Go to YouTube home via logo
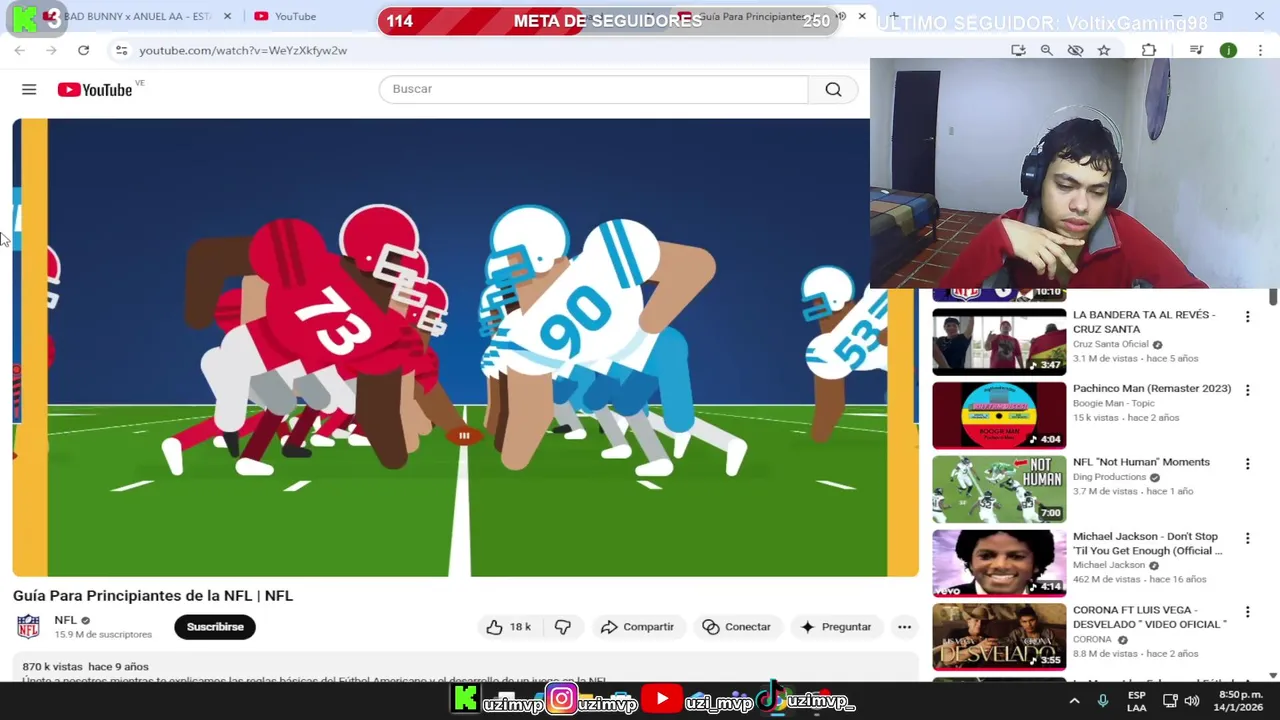Image resolution: width=1280 pixels, height=720 pixels. pyautogui.click(x=95, y=90)
